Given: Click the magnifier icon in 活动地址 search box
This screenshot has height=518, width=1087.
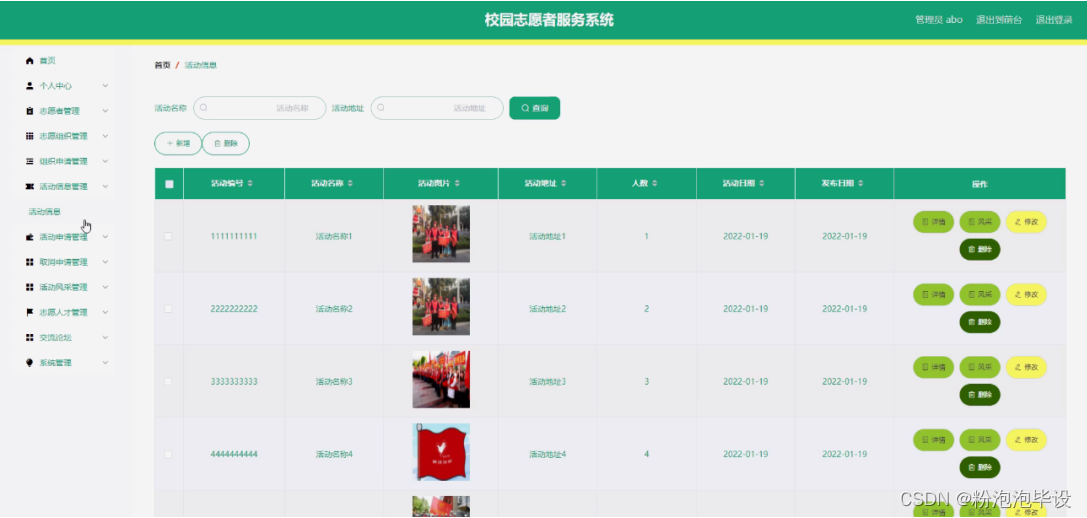Looking at the screenshot, I should (381, 108).
